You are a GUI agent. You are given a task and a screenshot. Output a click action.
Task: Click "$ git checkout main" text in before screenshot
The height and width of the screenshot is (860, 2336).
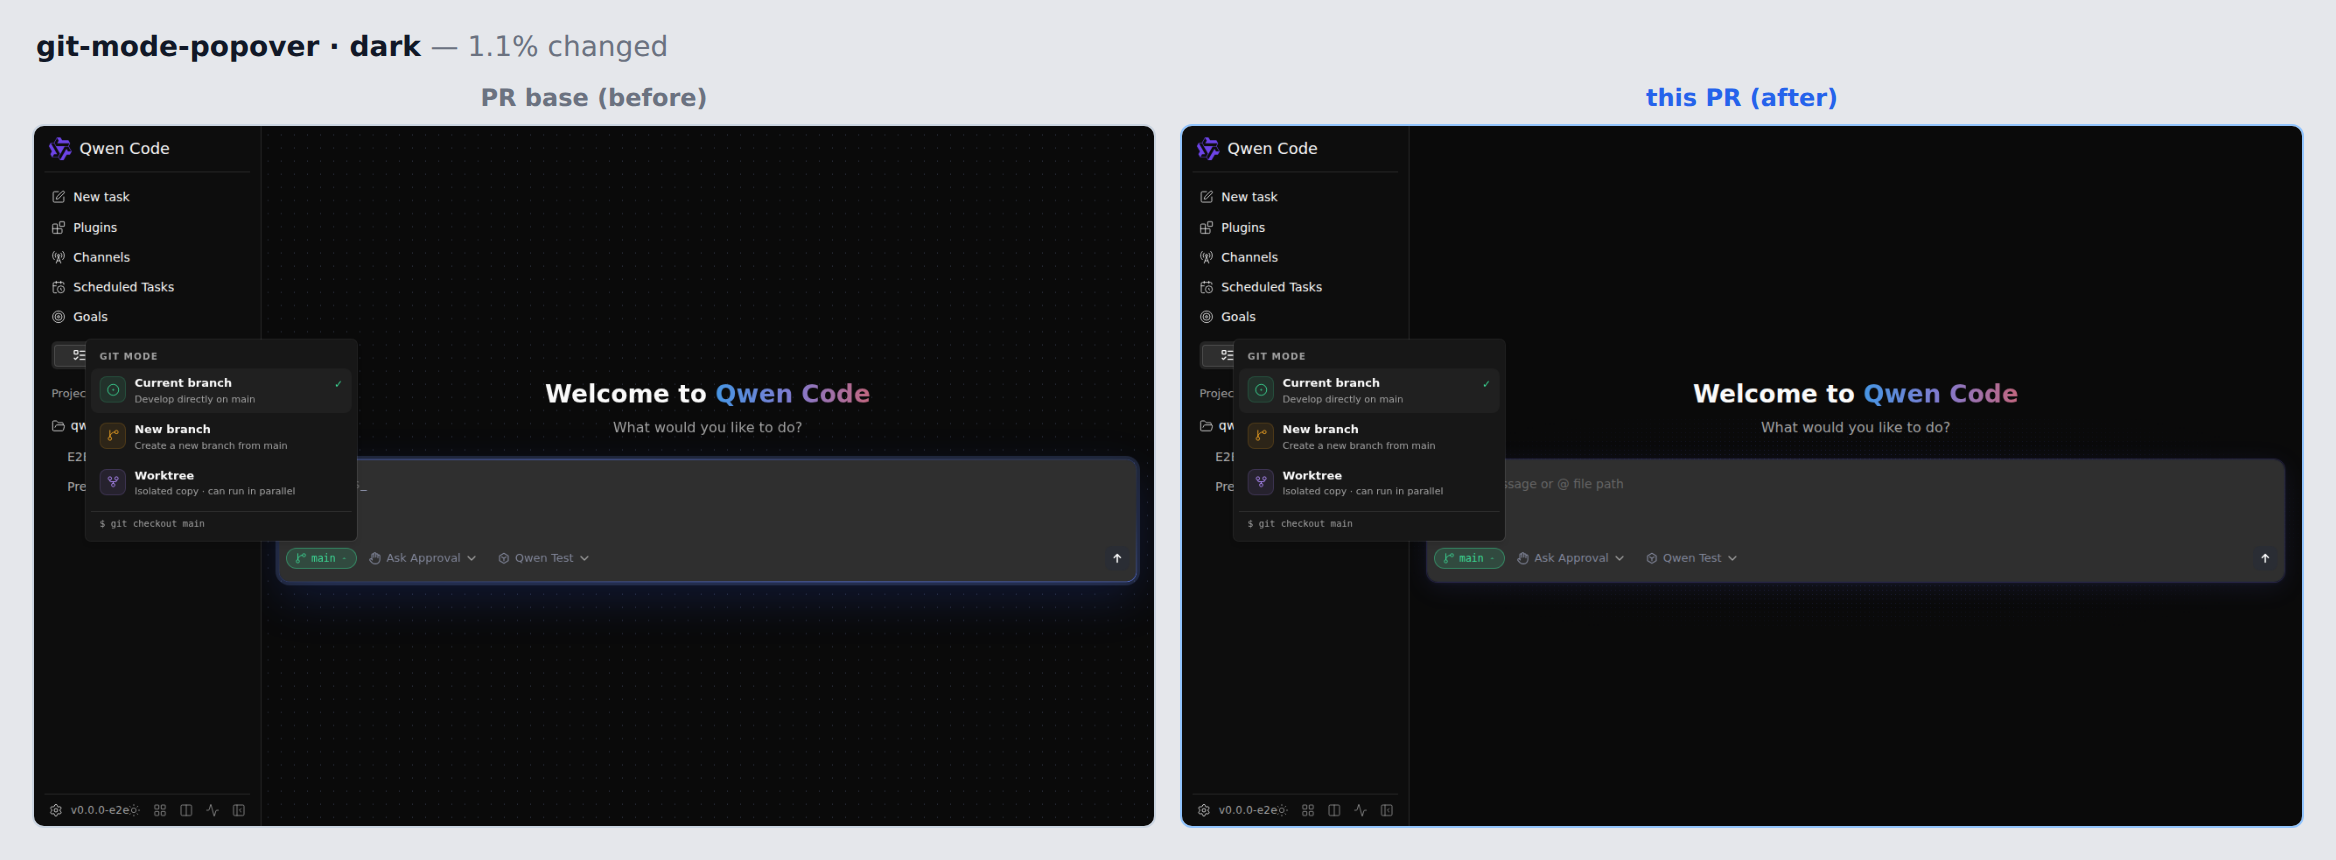coord(152,524)
